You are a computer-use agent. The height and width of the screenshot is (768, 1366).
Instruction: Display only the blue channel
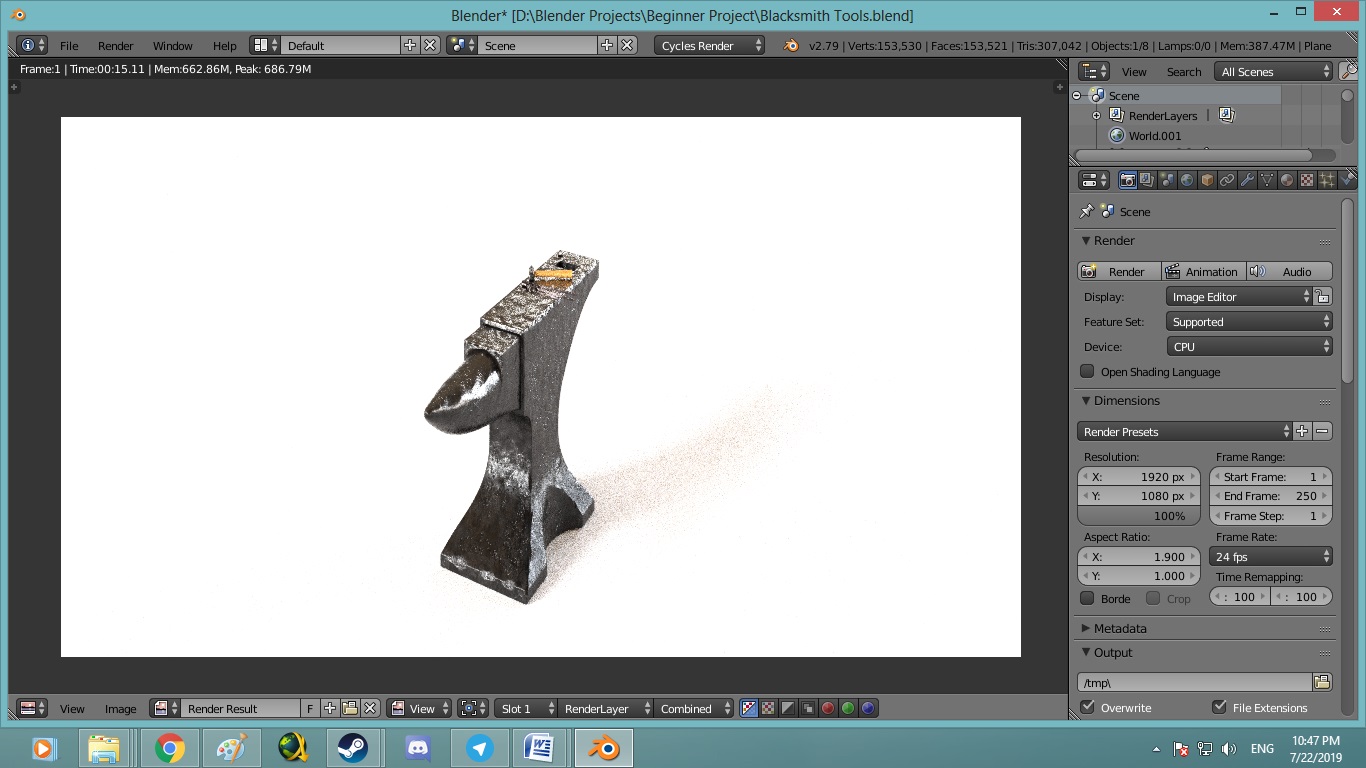pyautogui.click(x=868, y=708)
